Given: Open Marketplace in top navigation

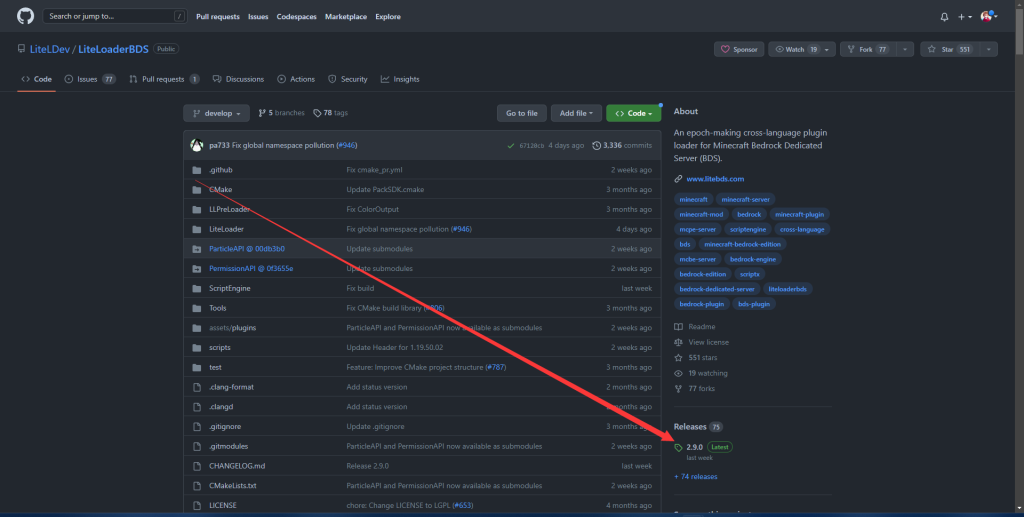Looking at the screenshot, I should (345, 17).
